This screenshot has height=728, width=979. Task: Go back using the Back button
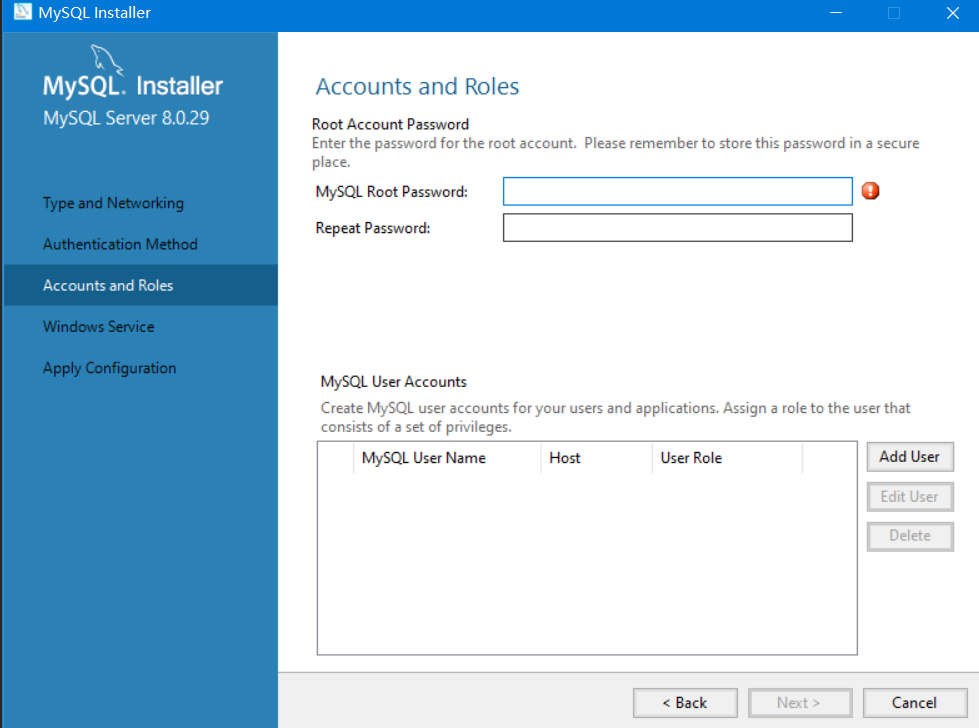click(685, 702)
